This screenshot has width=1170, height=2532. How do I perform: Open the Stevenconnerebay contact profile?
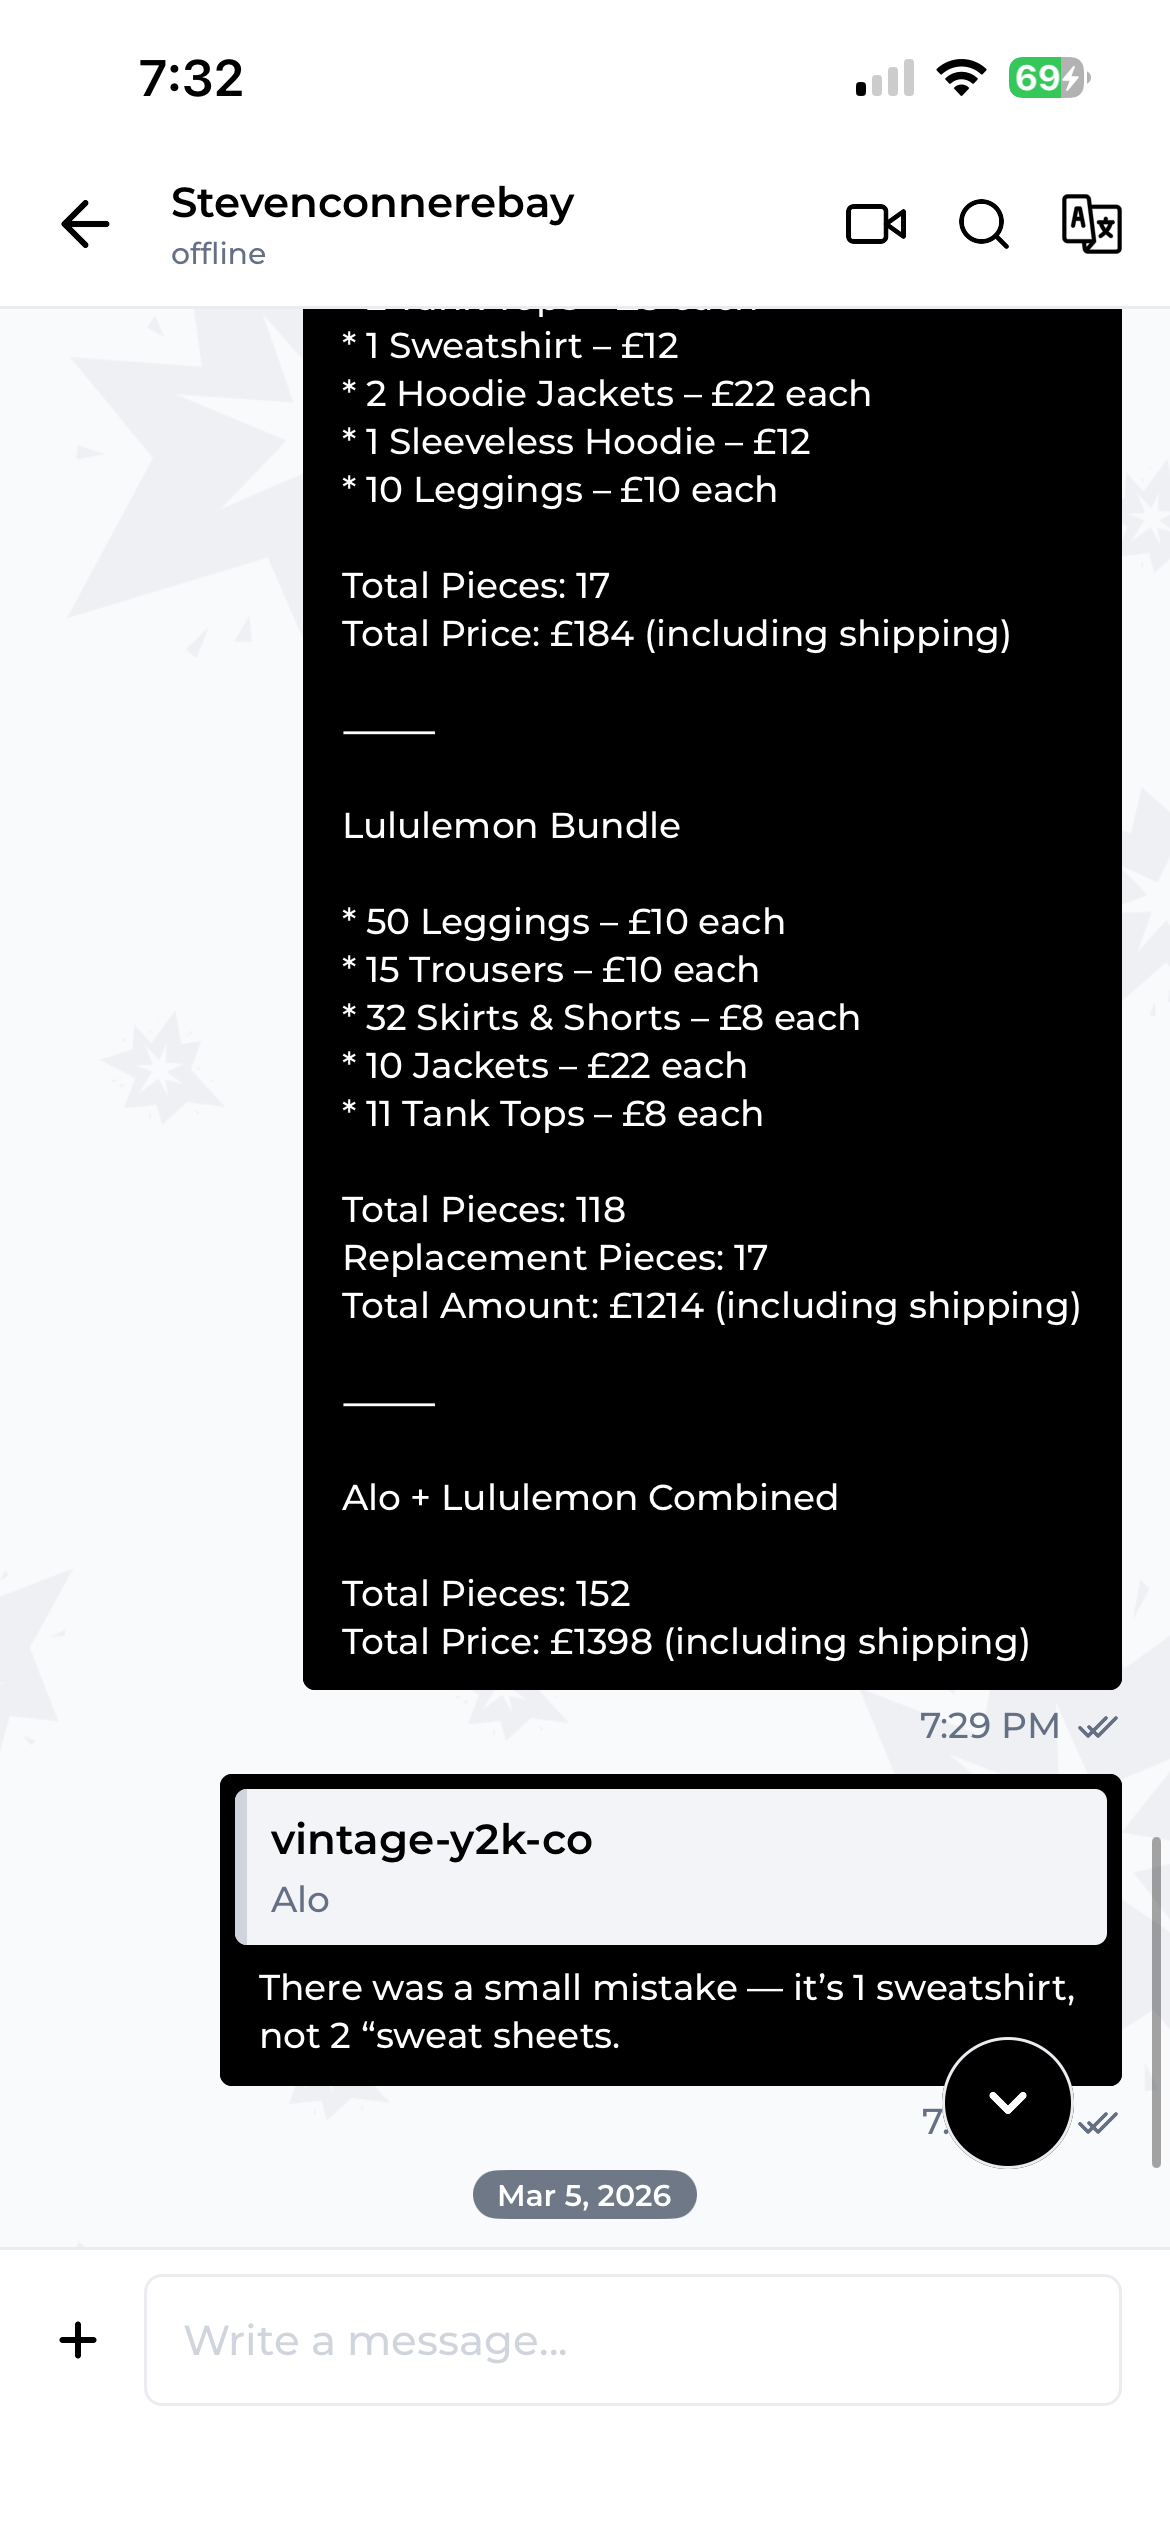372,203
